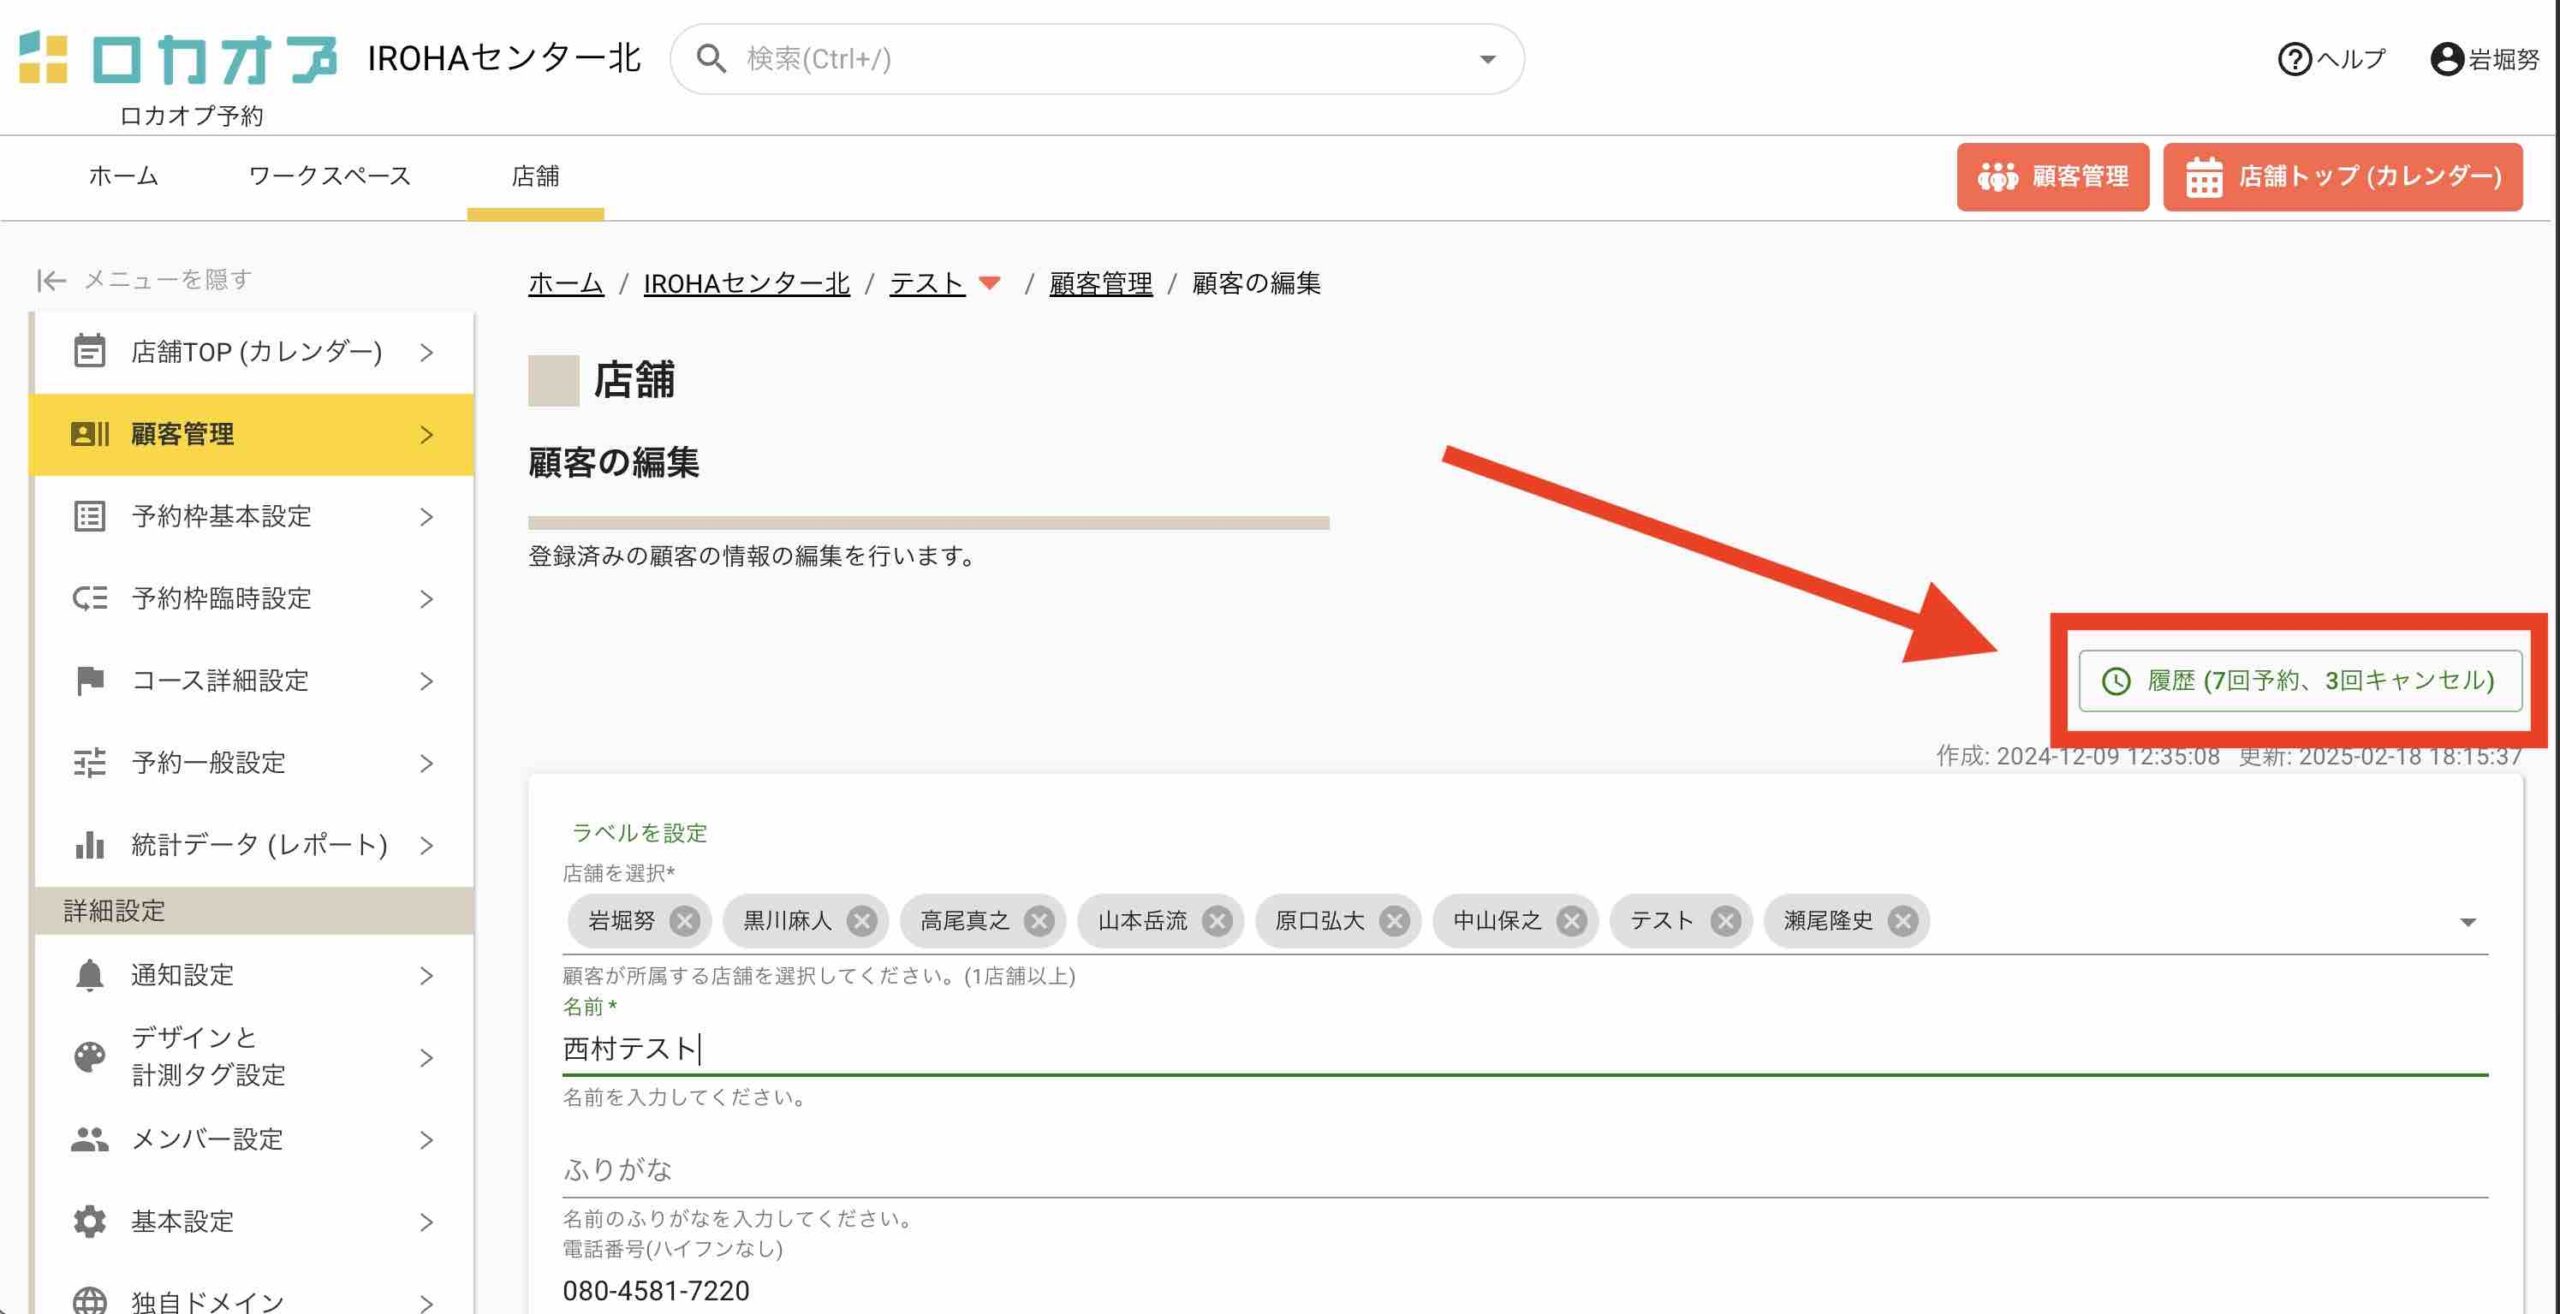Click the beige 店舗 color square
Image resolution: width=2560 pixels, height=1314 pixels.
[553, 381]
